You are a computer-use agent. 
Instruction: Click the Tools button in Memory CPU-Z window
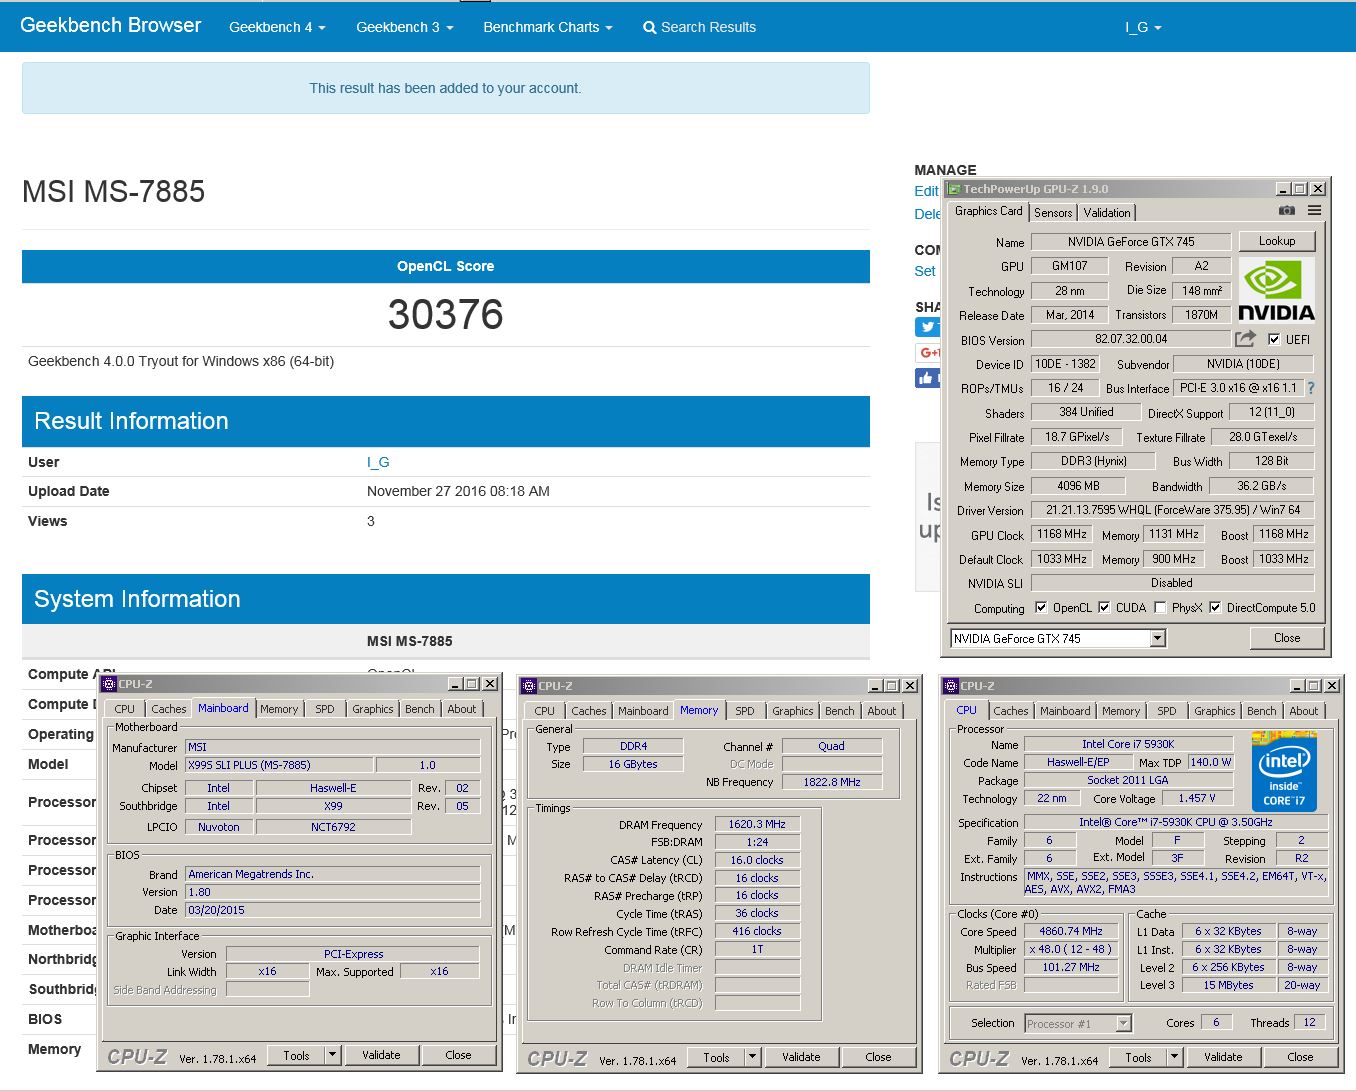click(x=716, y=1057)
